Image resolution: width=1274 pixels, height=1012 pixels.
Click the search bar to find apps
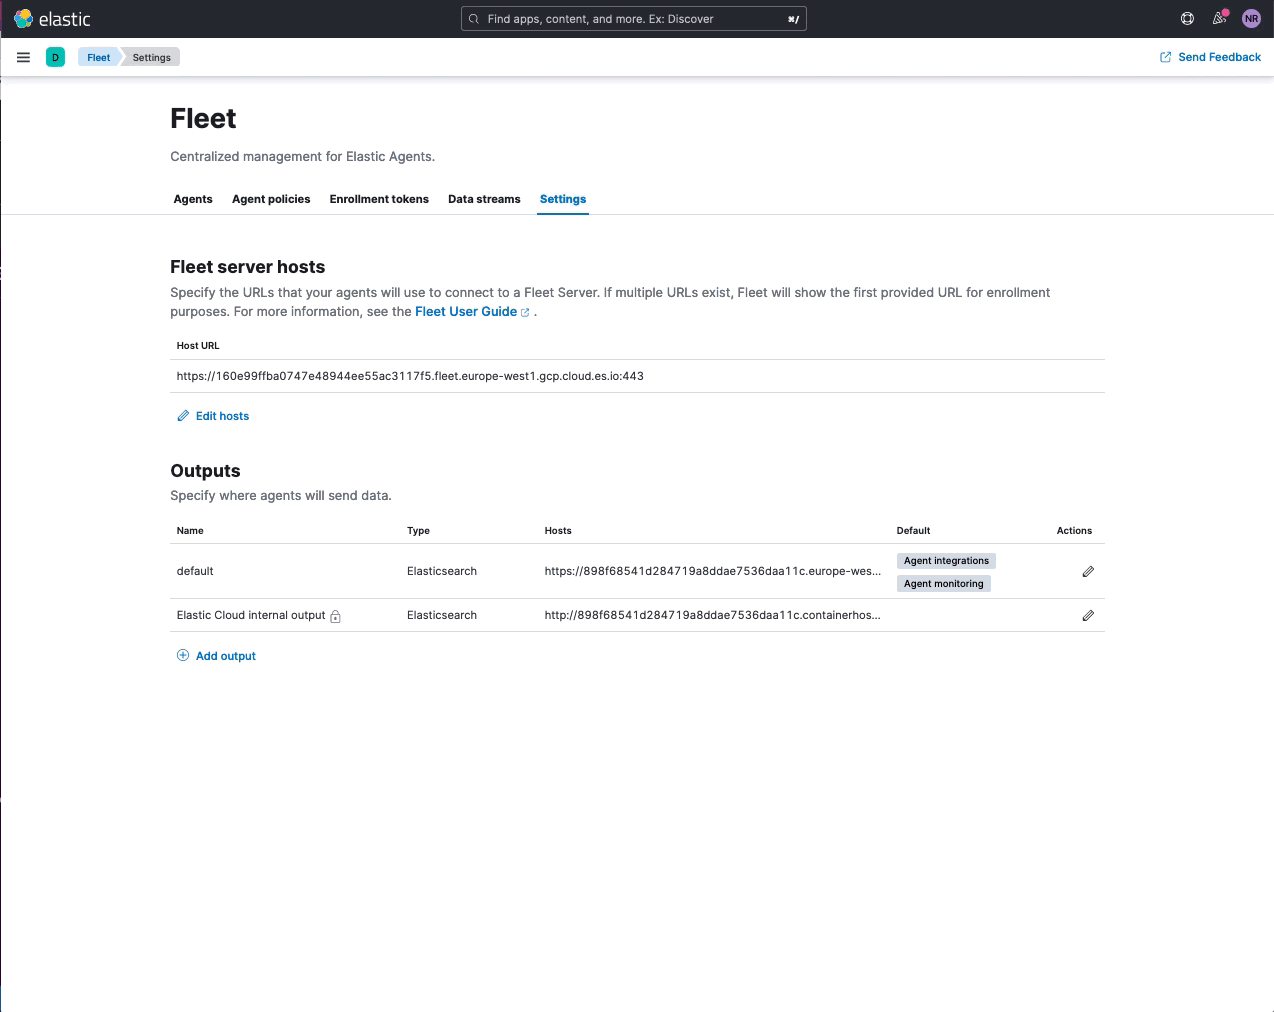coord(633,18)
